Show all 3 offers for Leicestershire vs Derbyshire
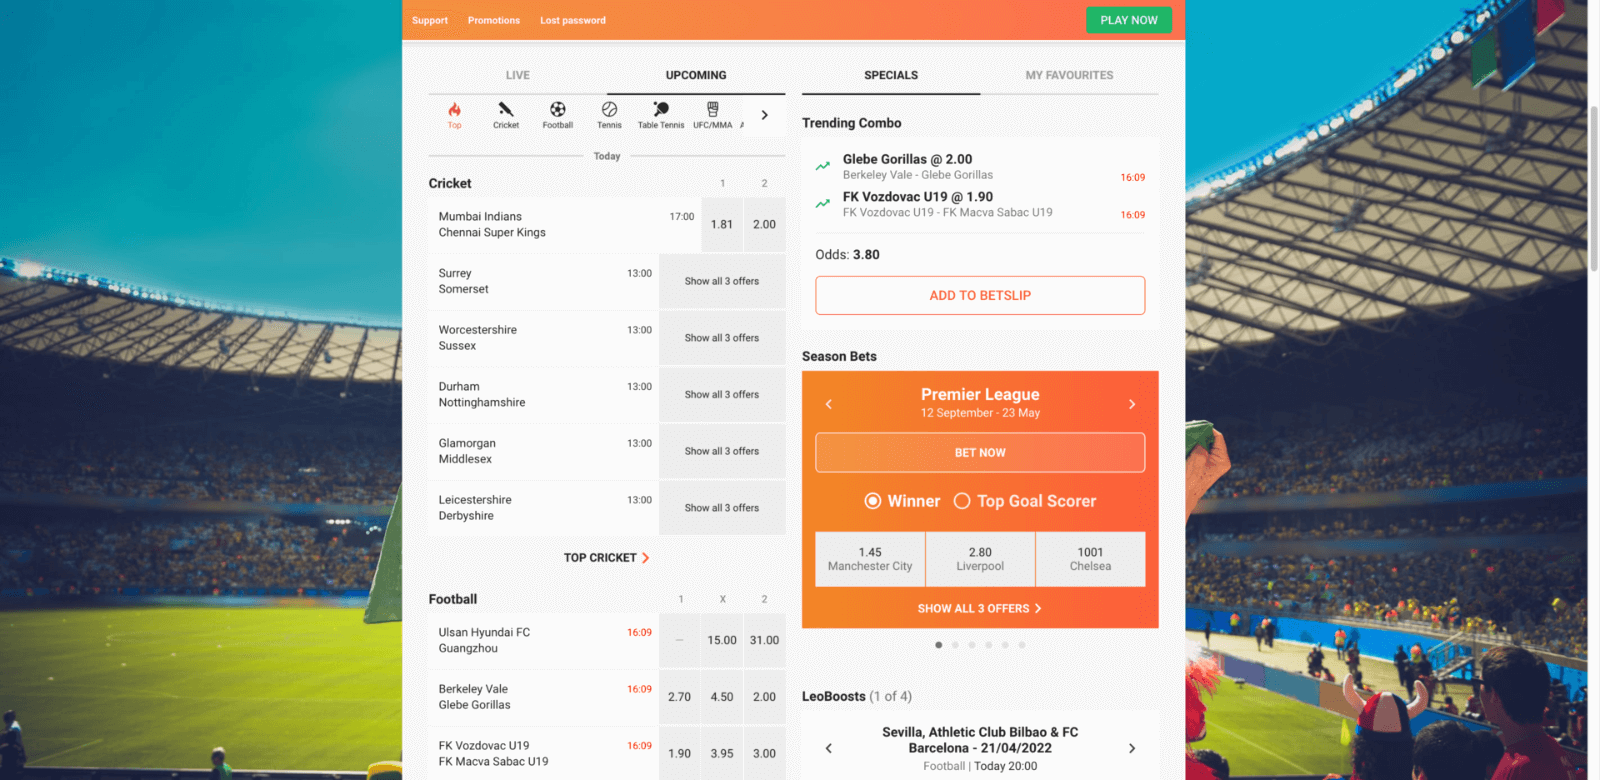This screenshot has width=1600, height=780. click(722, 508)
